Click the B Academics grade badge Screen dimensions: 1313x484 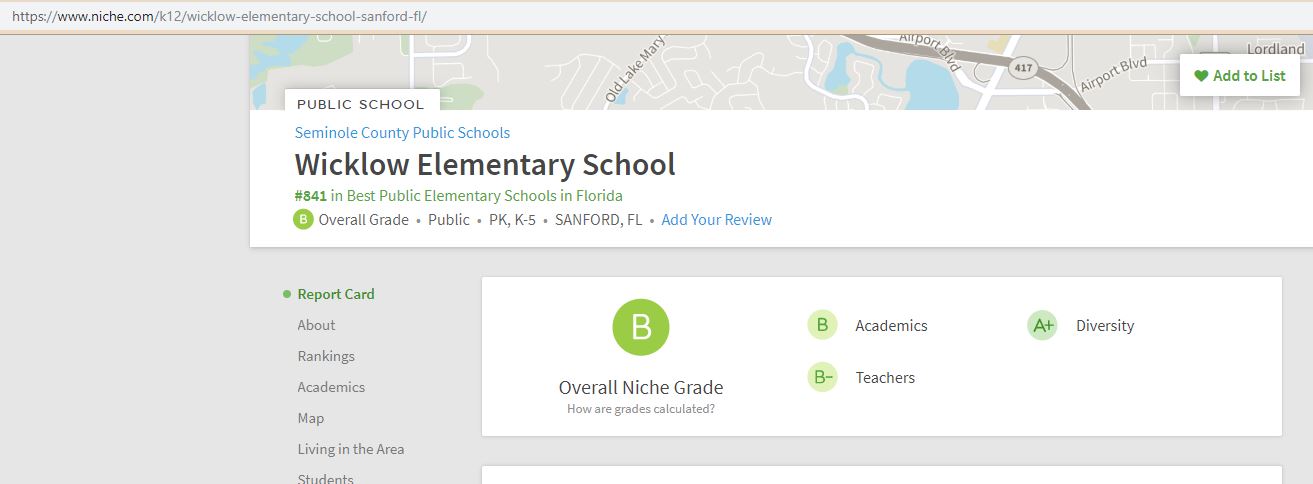click(822, 325)
